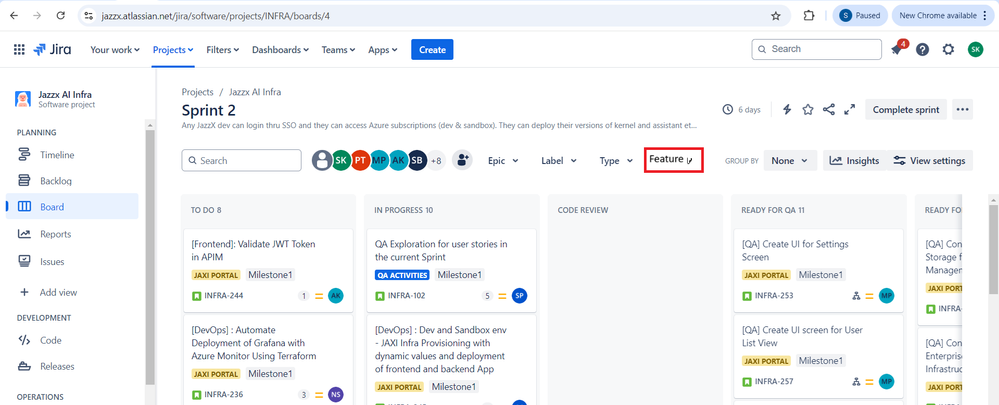Image resolution: width=999 pixels, height=405 pixels.
Task: Open the notifications bell
Action: click(897, 49)
